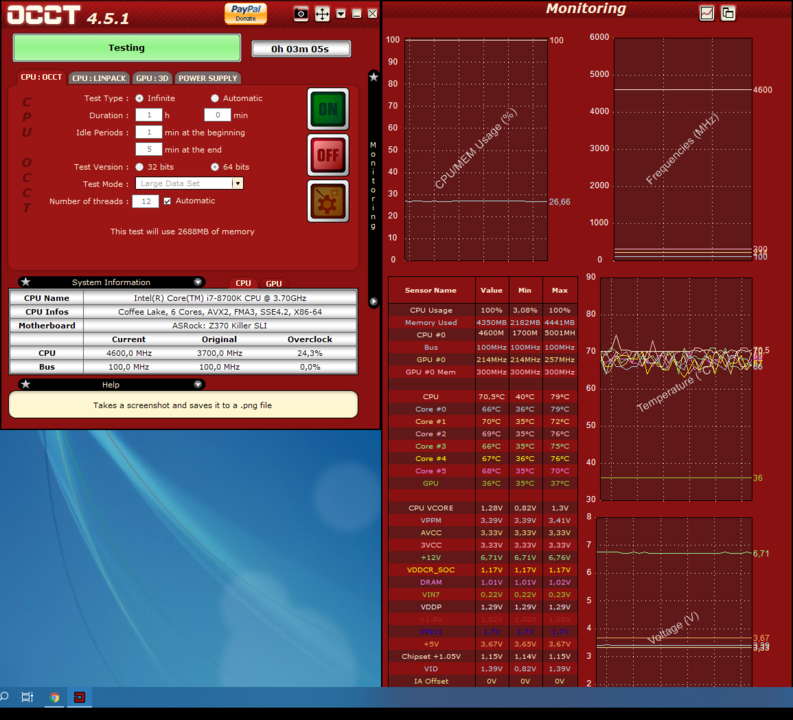Click the Motherboard ASRock Z370 Killer SLI cell
Screen dimensions: 793x720
pos(220,326)
